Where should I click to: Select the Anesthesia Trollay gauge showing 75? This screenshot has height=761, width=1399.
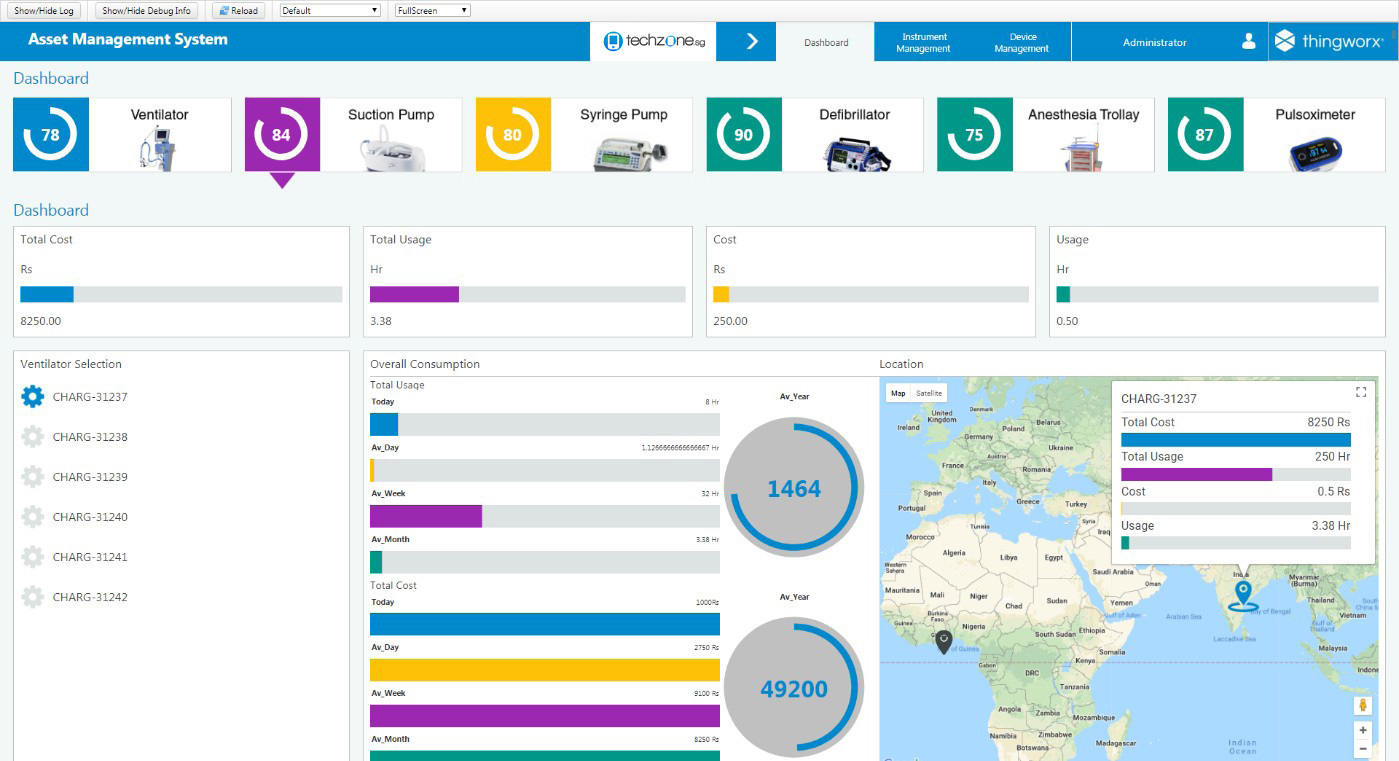(x=975, y=135)
